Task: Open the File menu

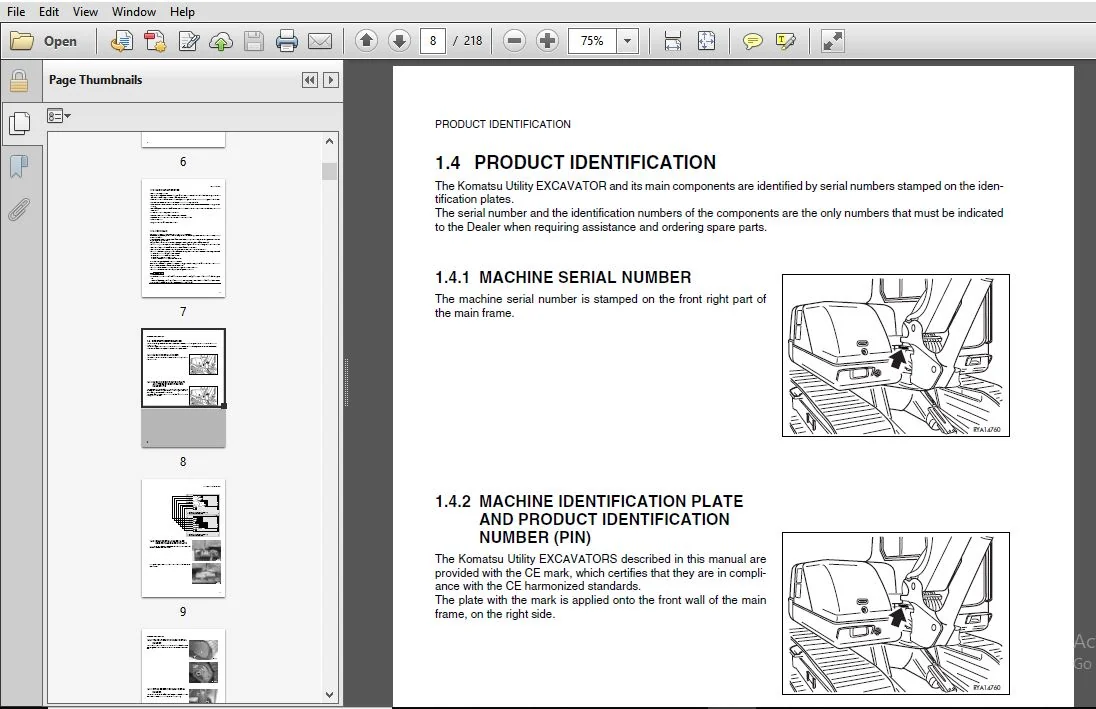Action: coord(15,12)
